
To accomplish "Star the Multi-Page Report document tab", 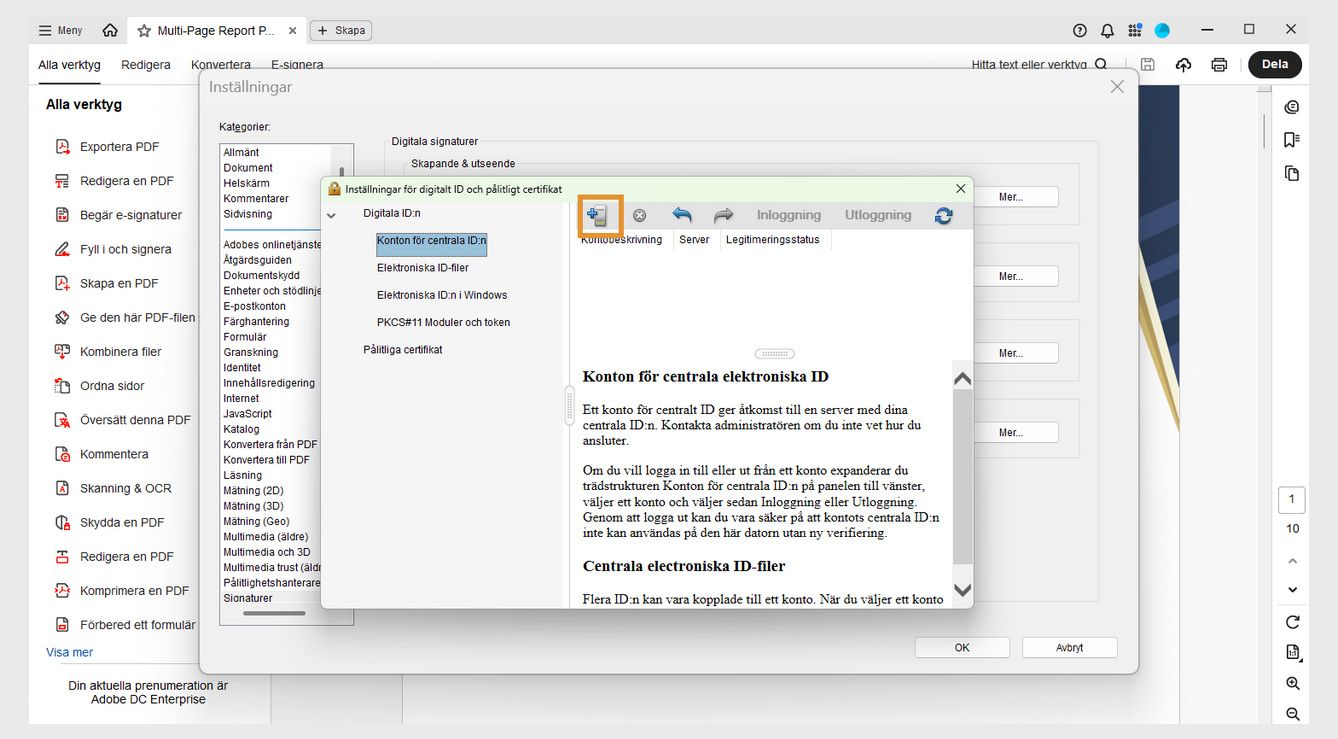I will click(144, 31).
